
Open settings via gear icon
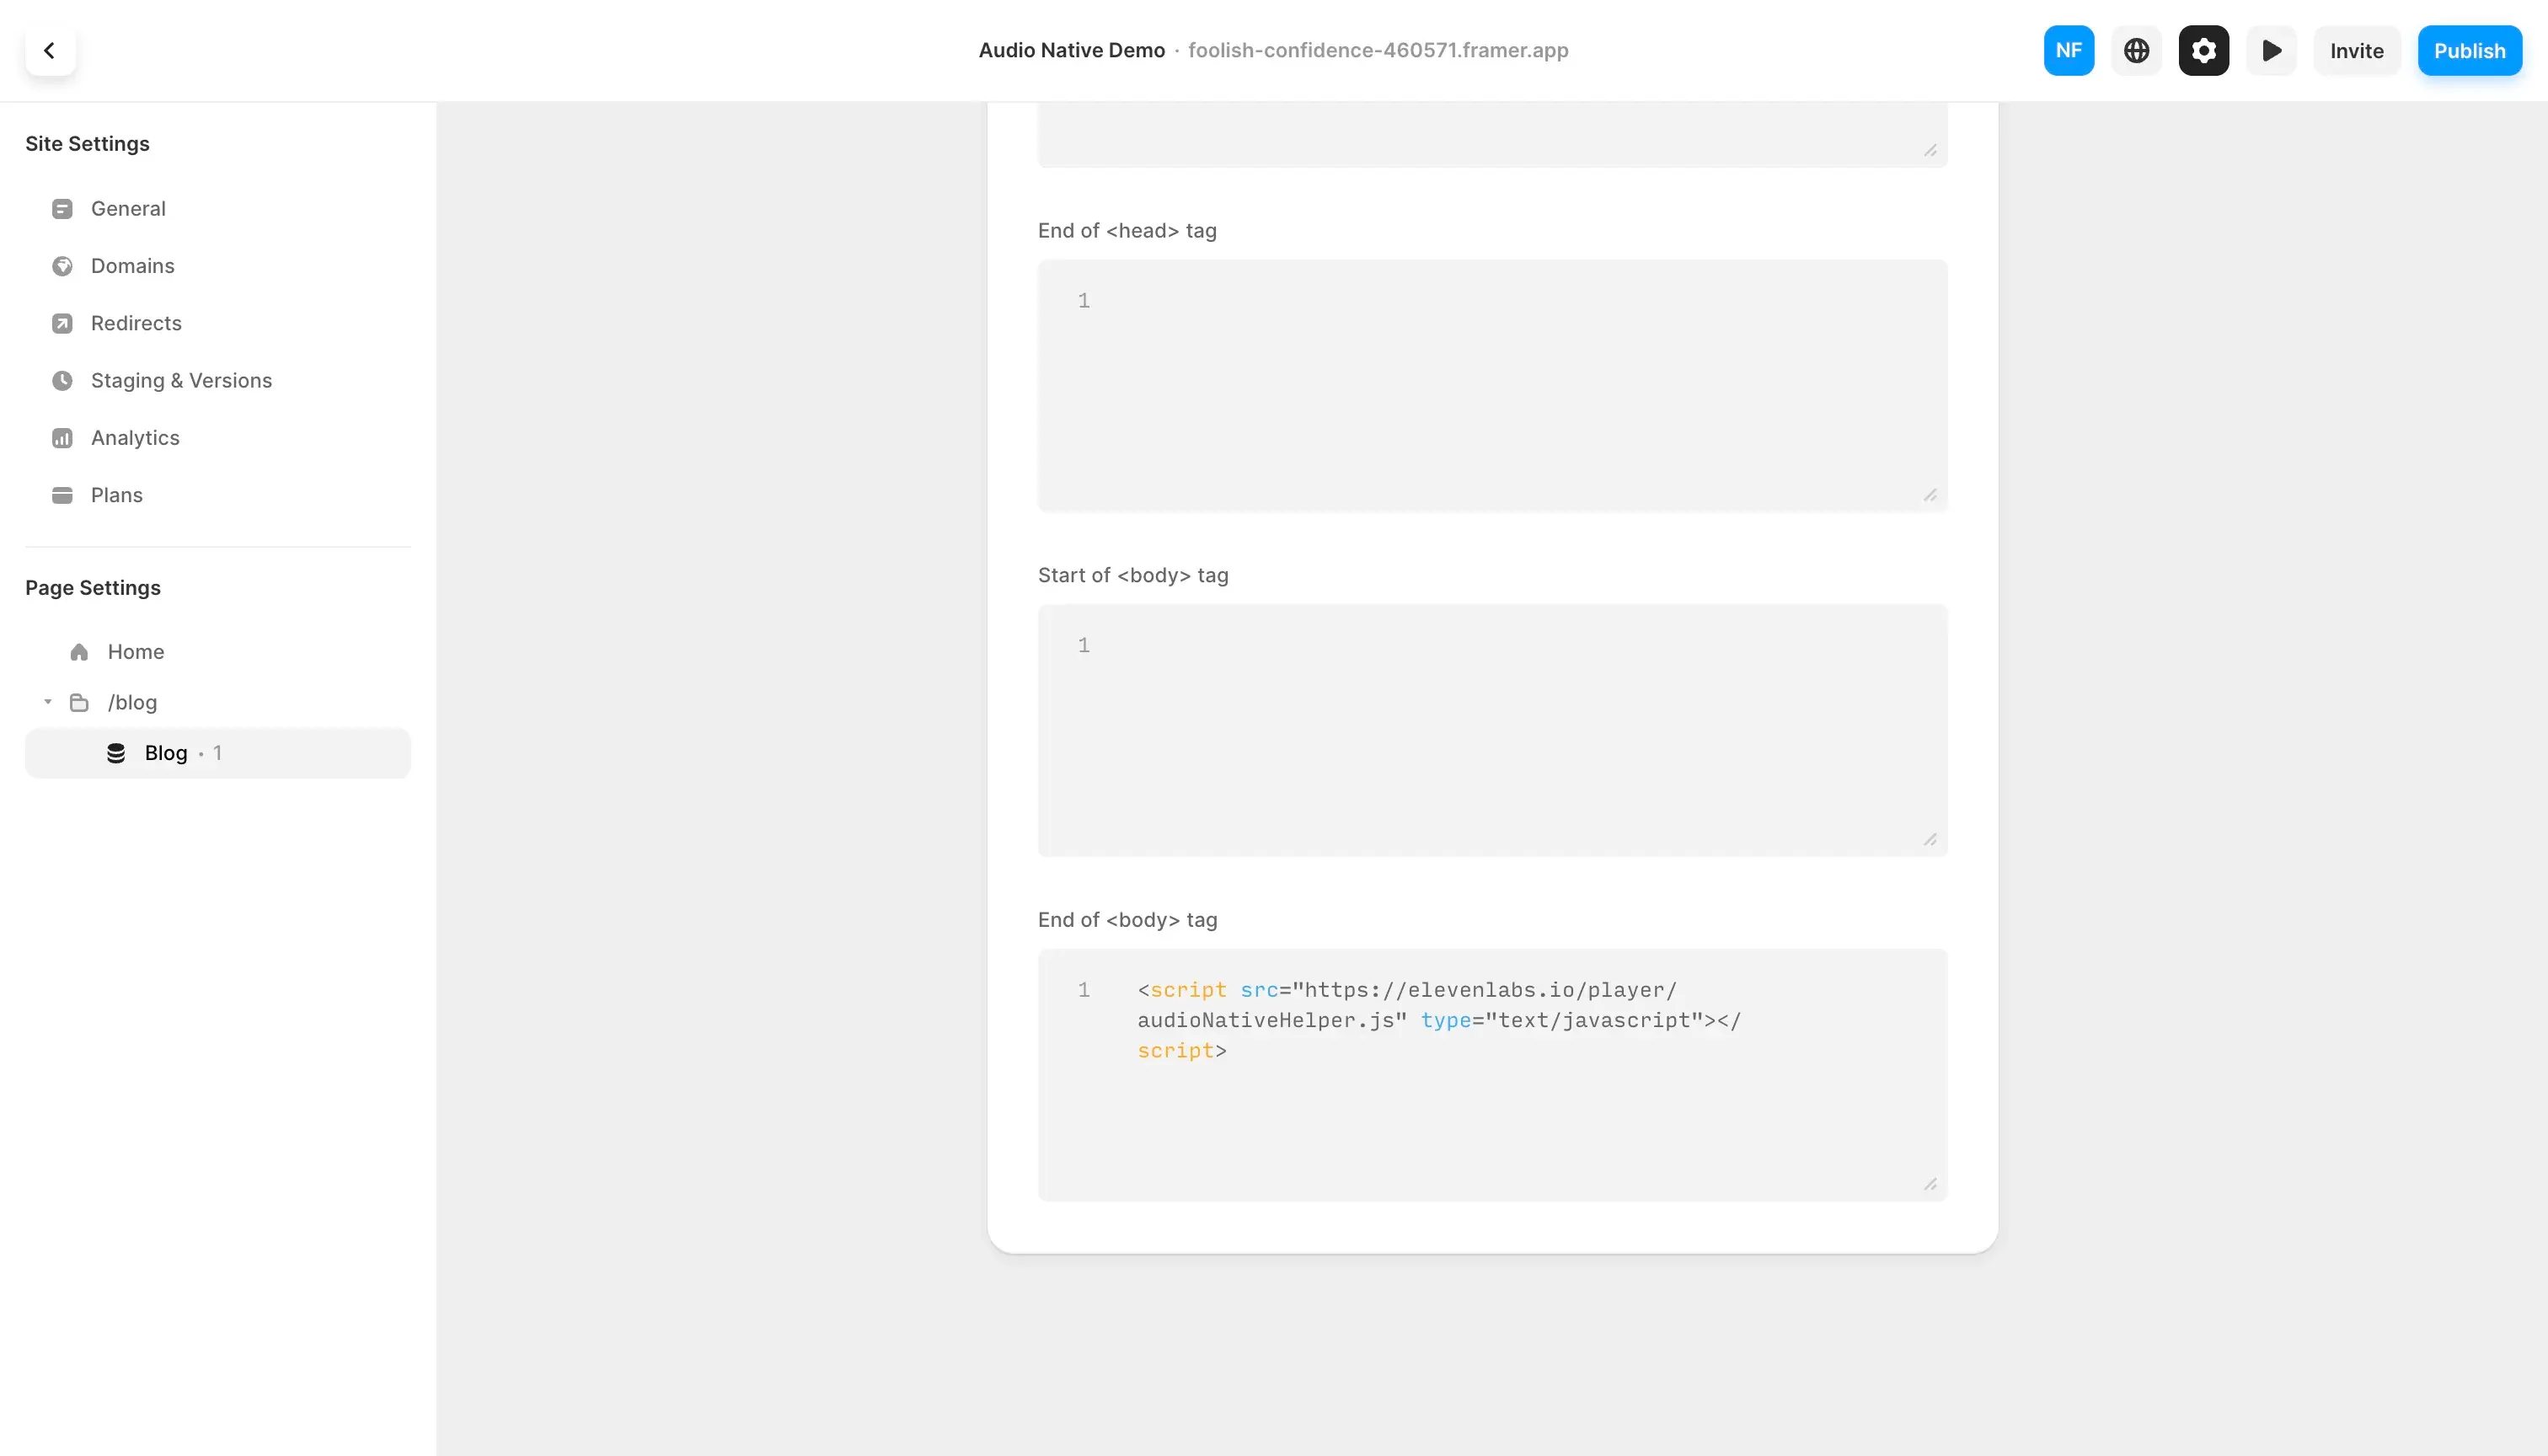tap(2203, 50)
